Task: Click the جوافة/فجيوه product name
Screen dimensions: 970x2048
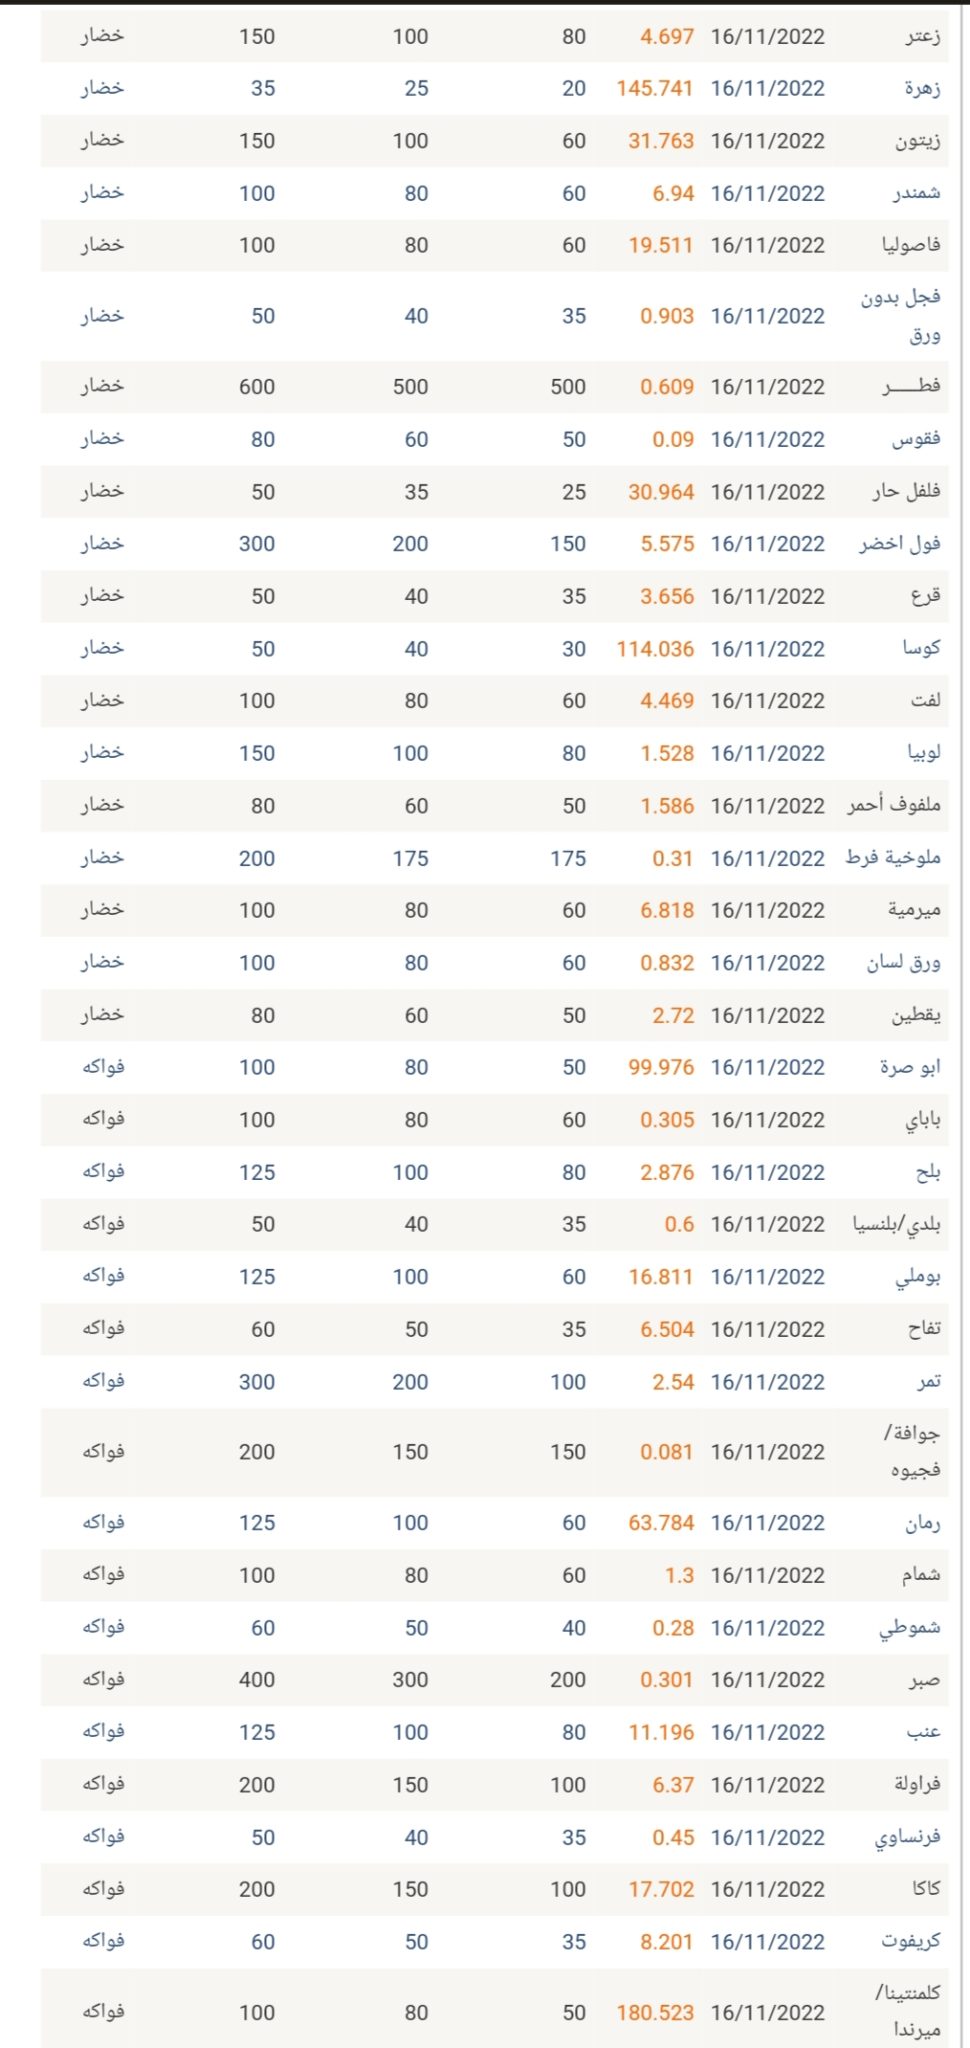Action: [911, 1451]
